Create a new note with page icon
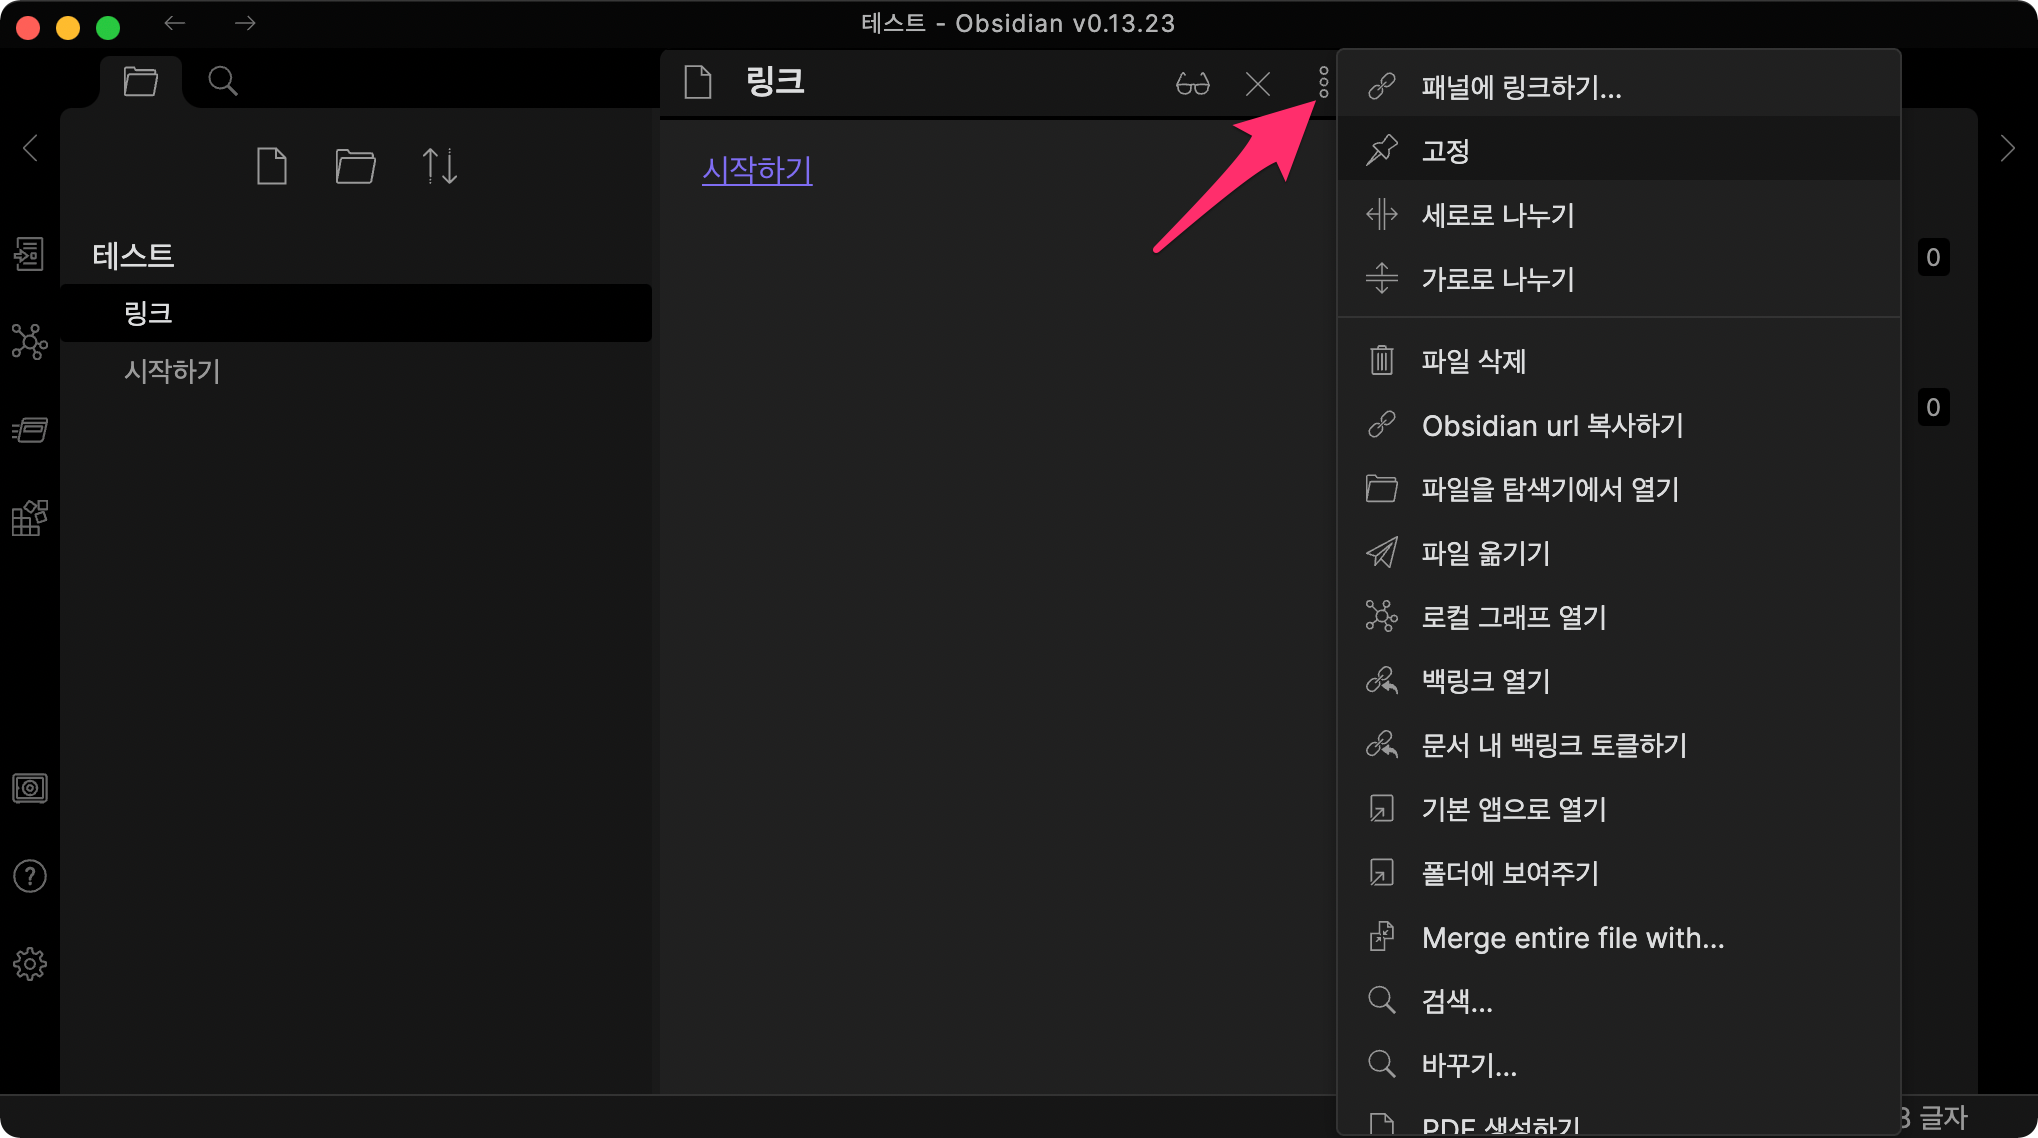This screenshot has width=2038, height=1138. point(271,166)
